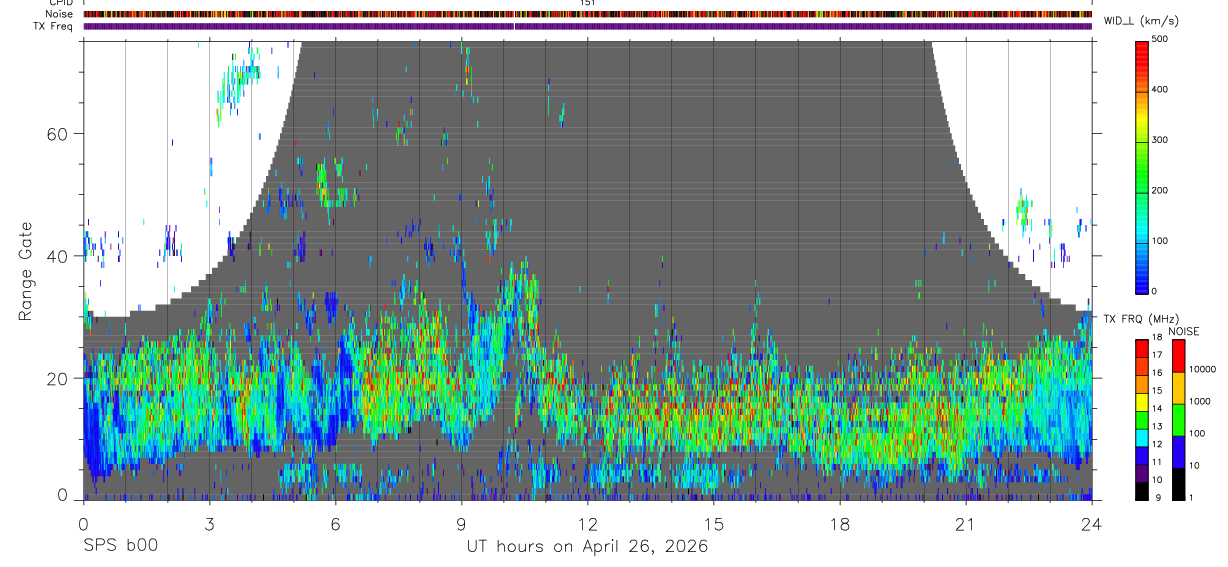The image size is (1228, 567).
Task: Click the purple TX Freq strip above the plot
Action: 588,26
